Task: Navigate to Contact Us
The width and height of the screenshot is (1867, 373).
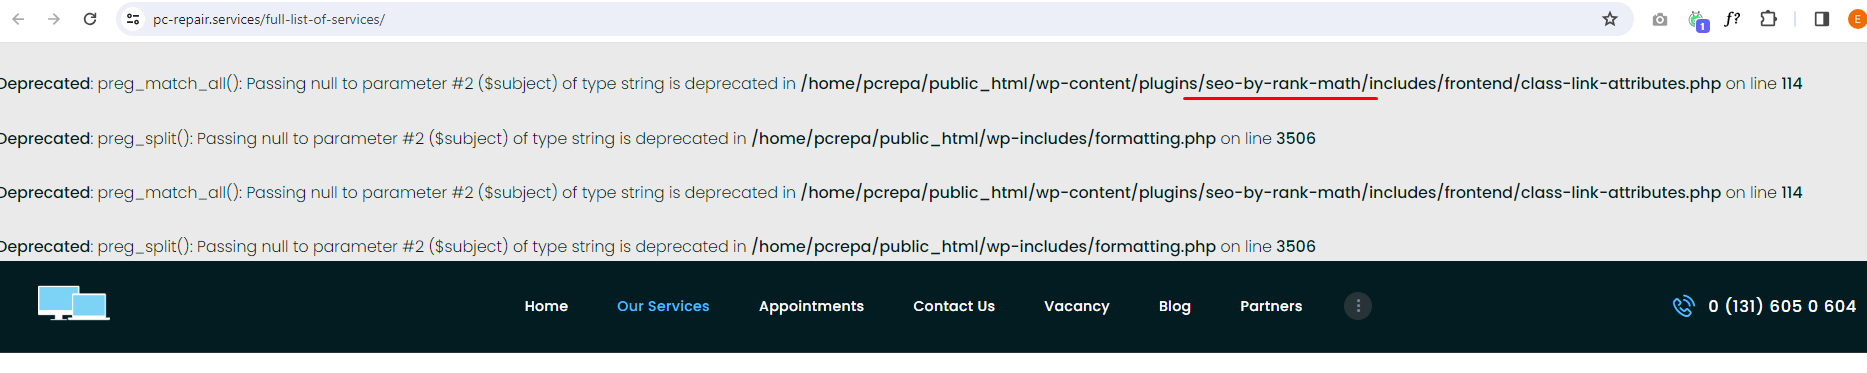Action: 954,306
